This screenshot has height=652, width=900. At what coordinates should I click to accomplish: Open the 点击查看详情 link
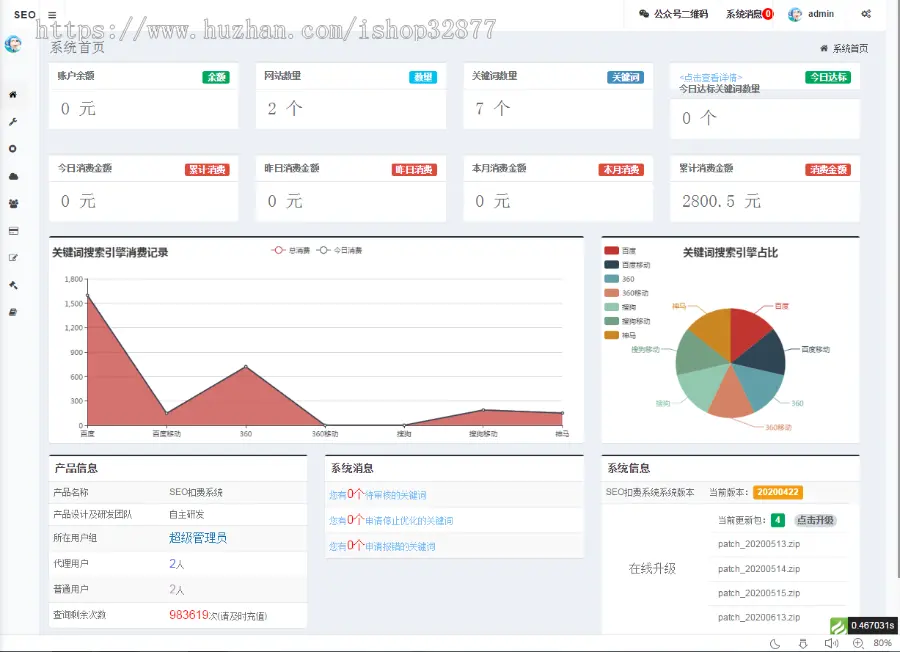[x=710, y=76]
